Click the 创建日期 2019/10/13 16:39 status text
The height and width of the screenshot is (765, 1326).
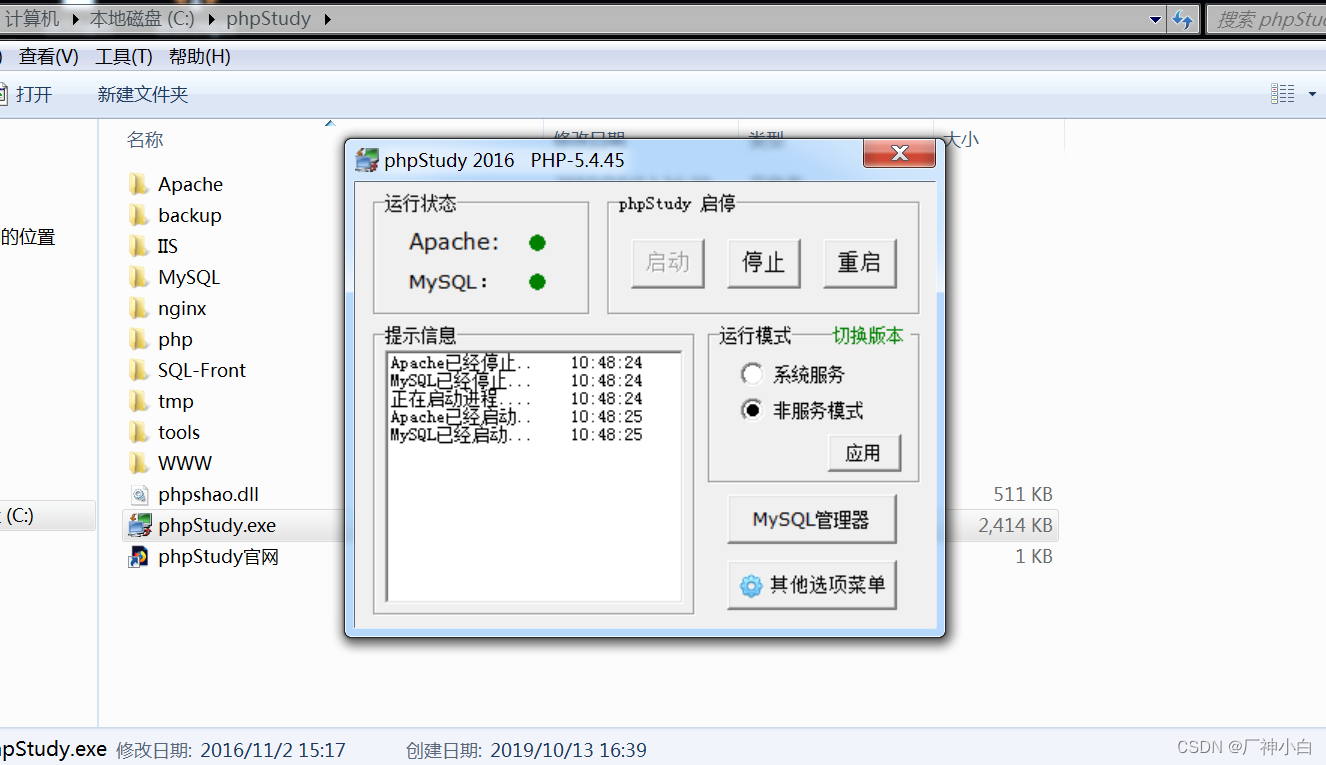click(526, 750)
